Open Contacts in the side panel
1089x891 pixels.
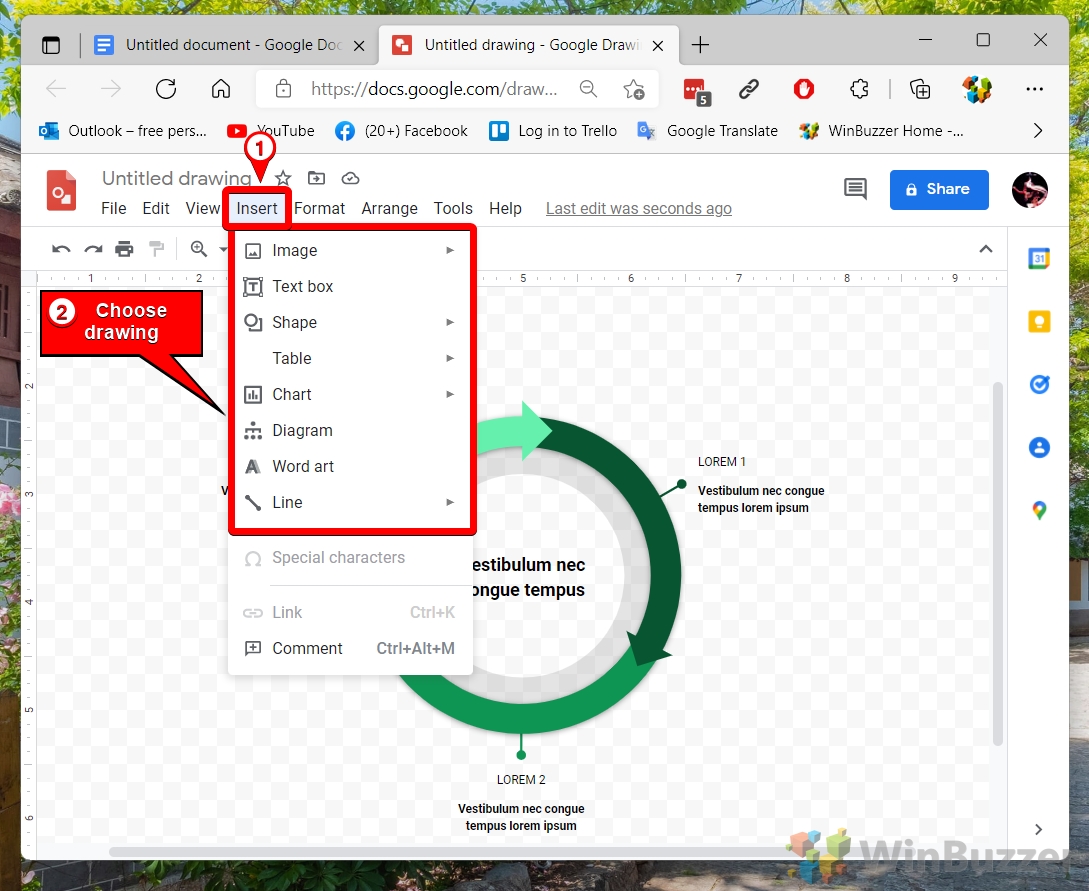point(1039,448)
